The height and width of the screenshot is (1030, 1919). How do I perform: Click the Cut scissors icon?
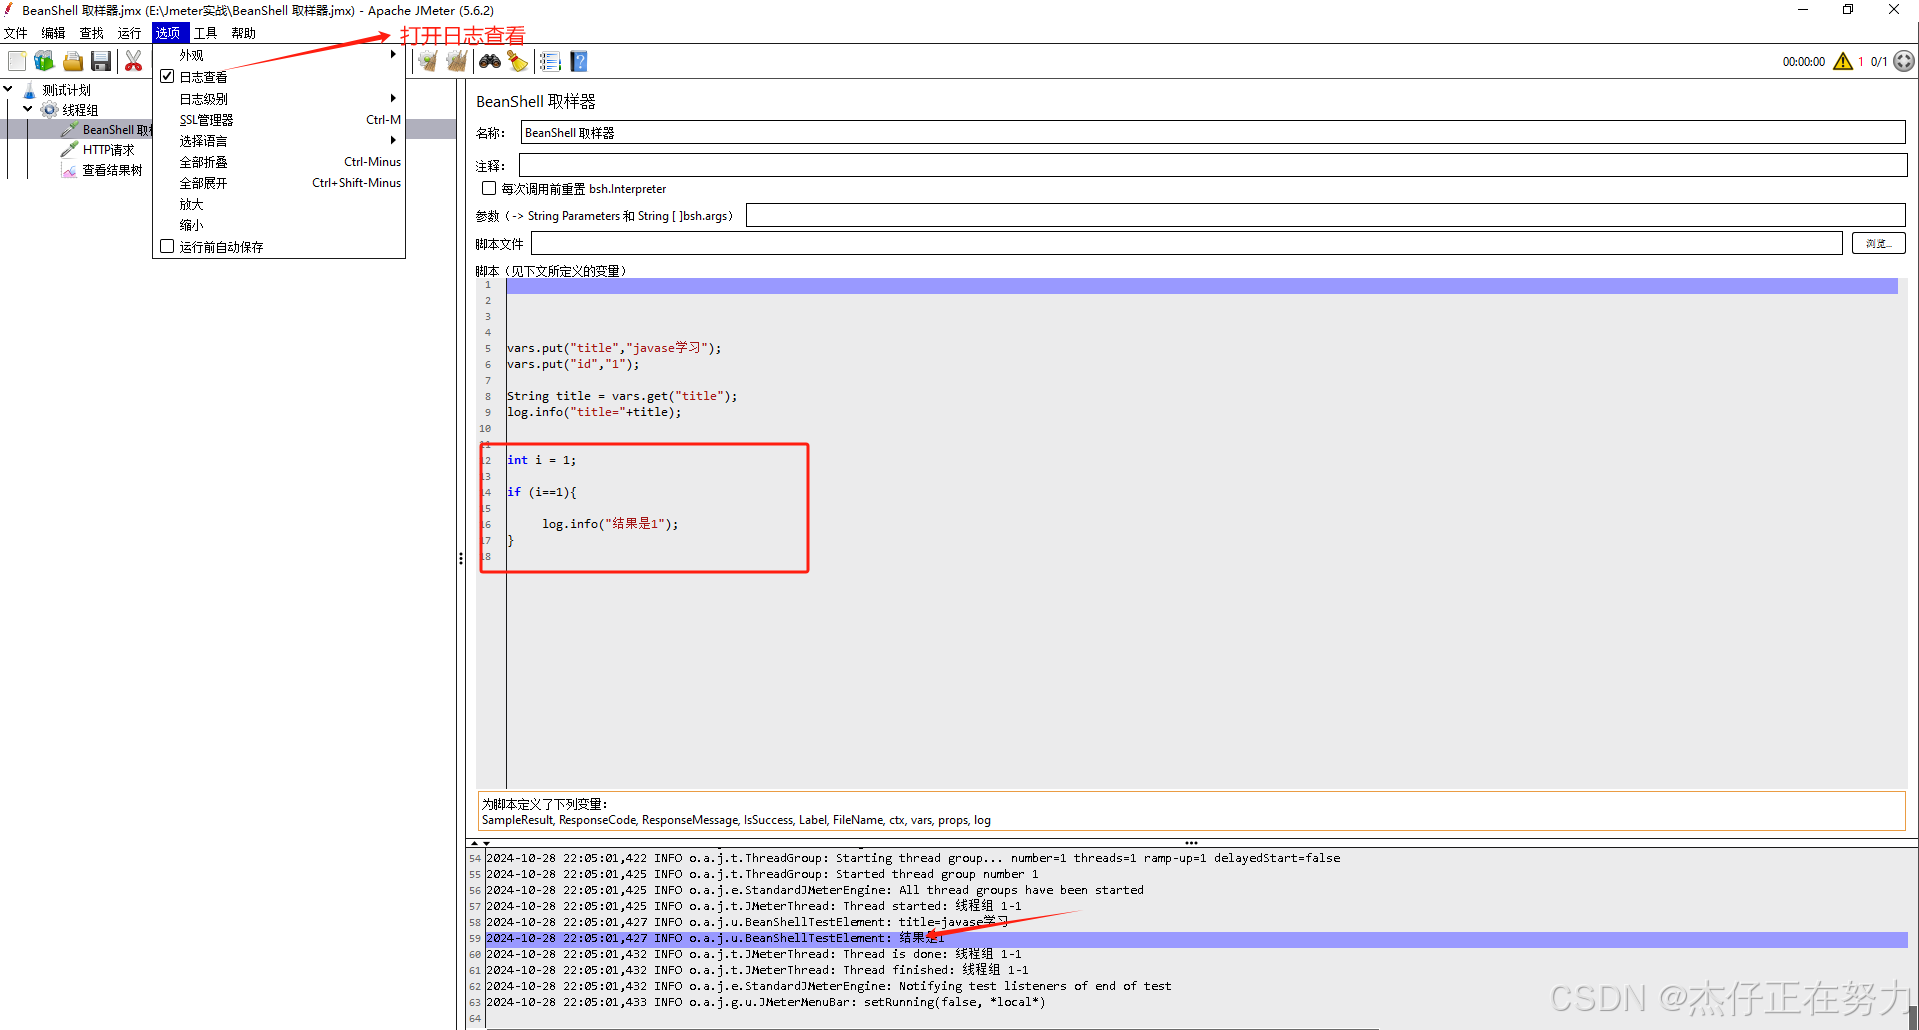pos(133,62)
